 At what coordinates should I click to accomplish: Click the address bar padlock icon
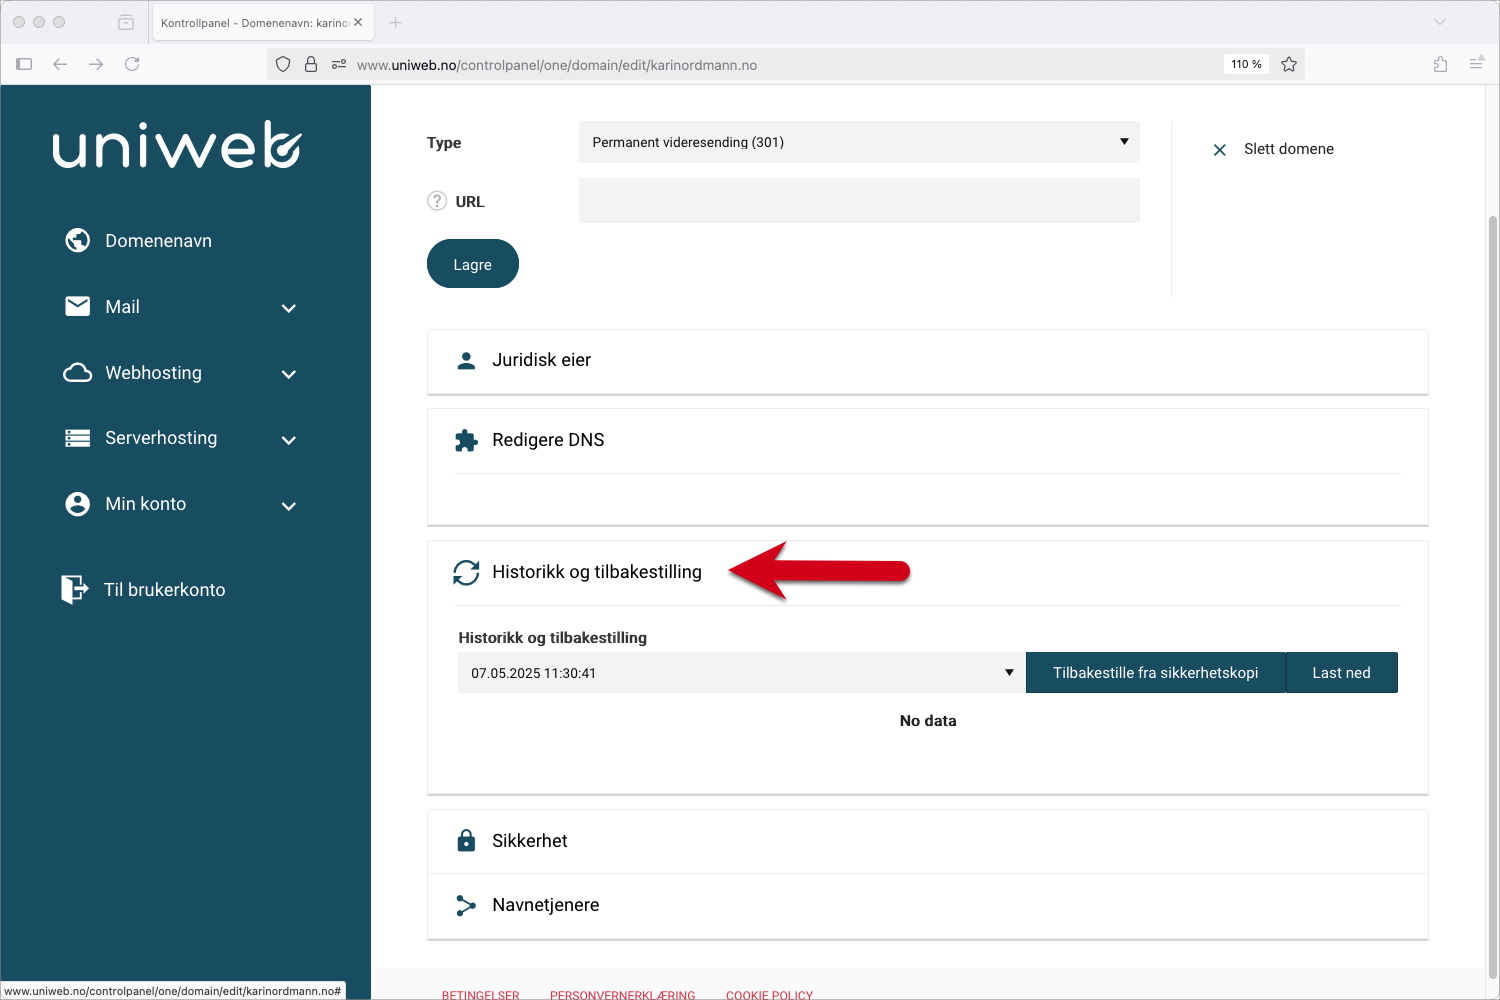click(311, 64)
